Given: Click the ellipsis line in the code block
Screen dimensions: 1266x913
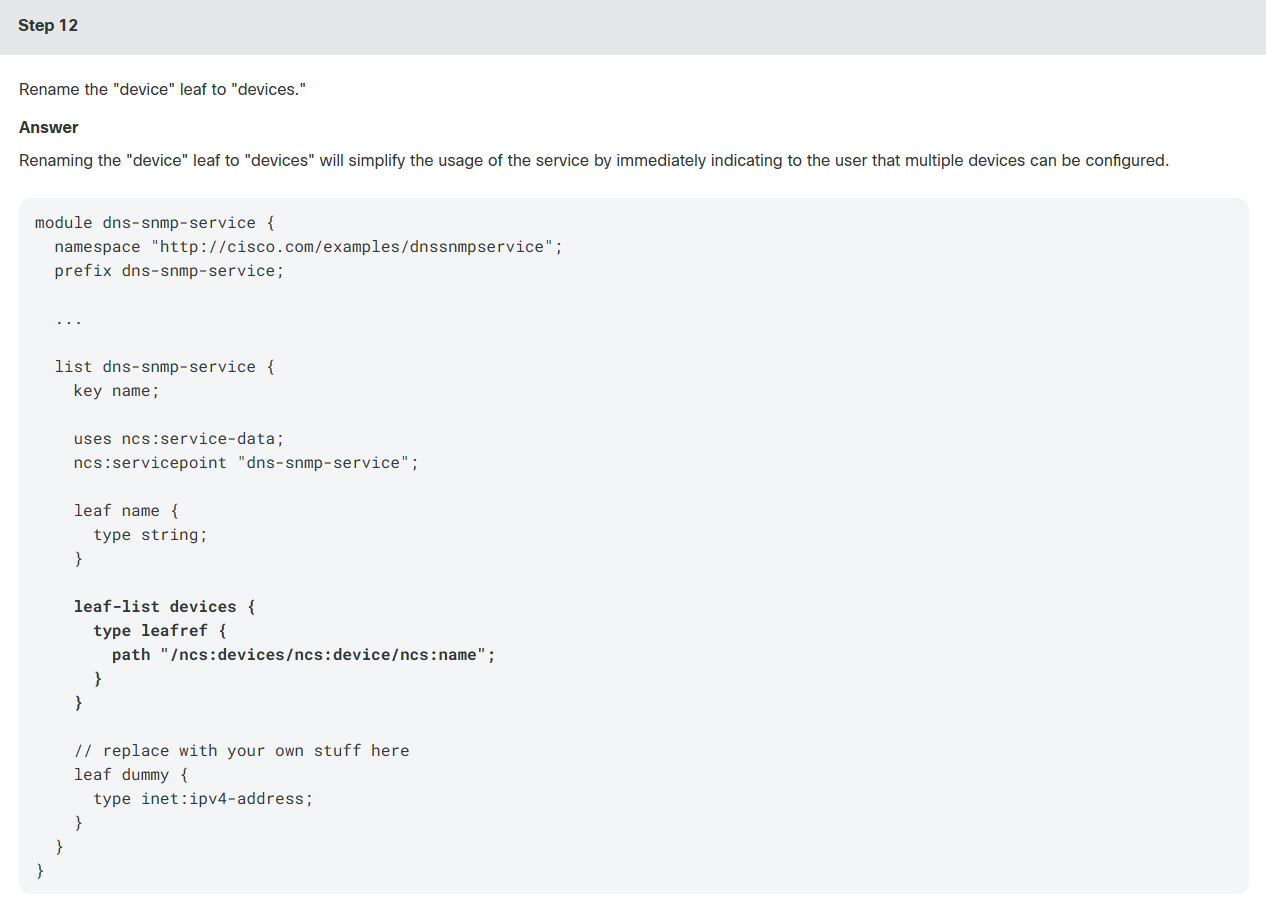Looking at the screenshot, I should click(x=68, y=320).
